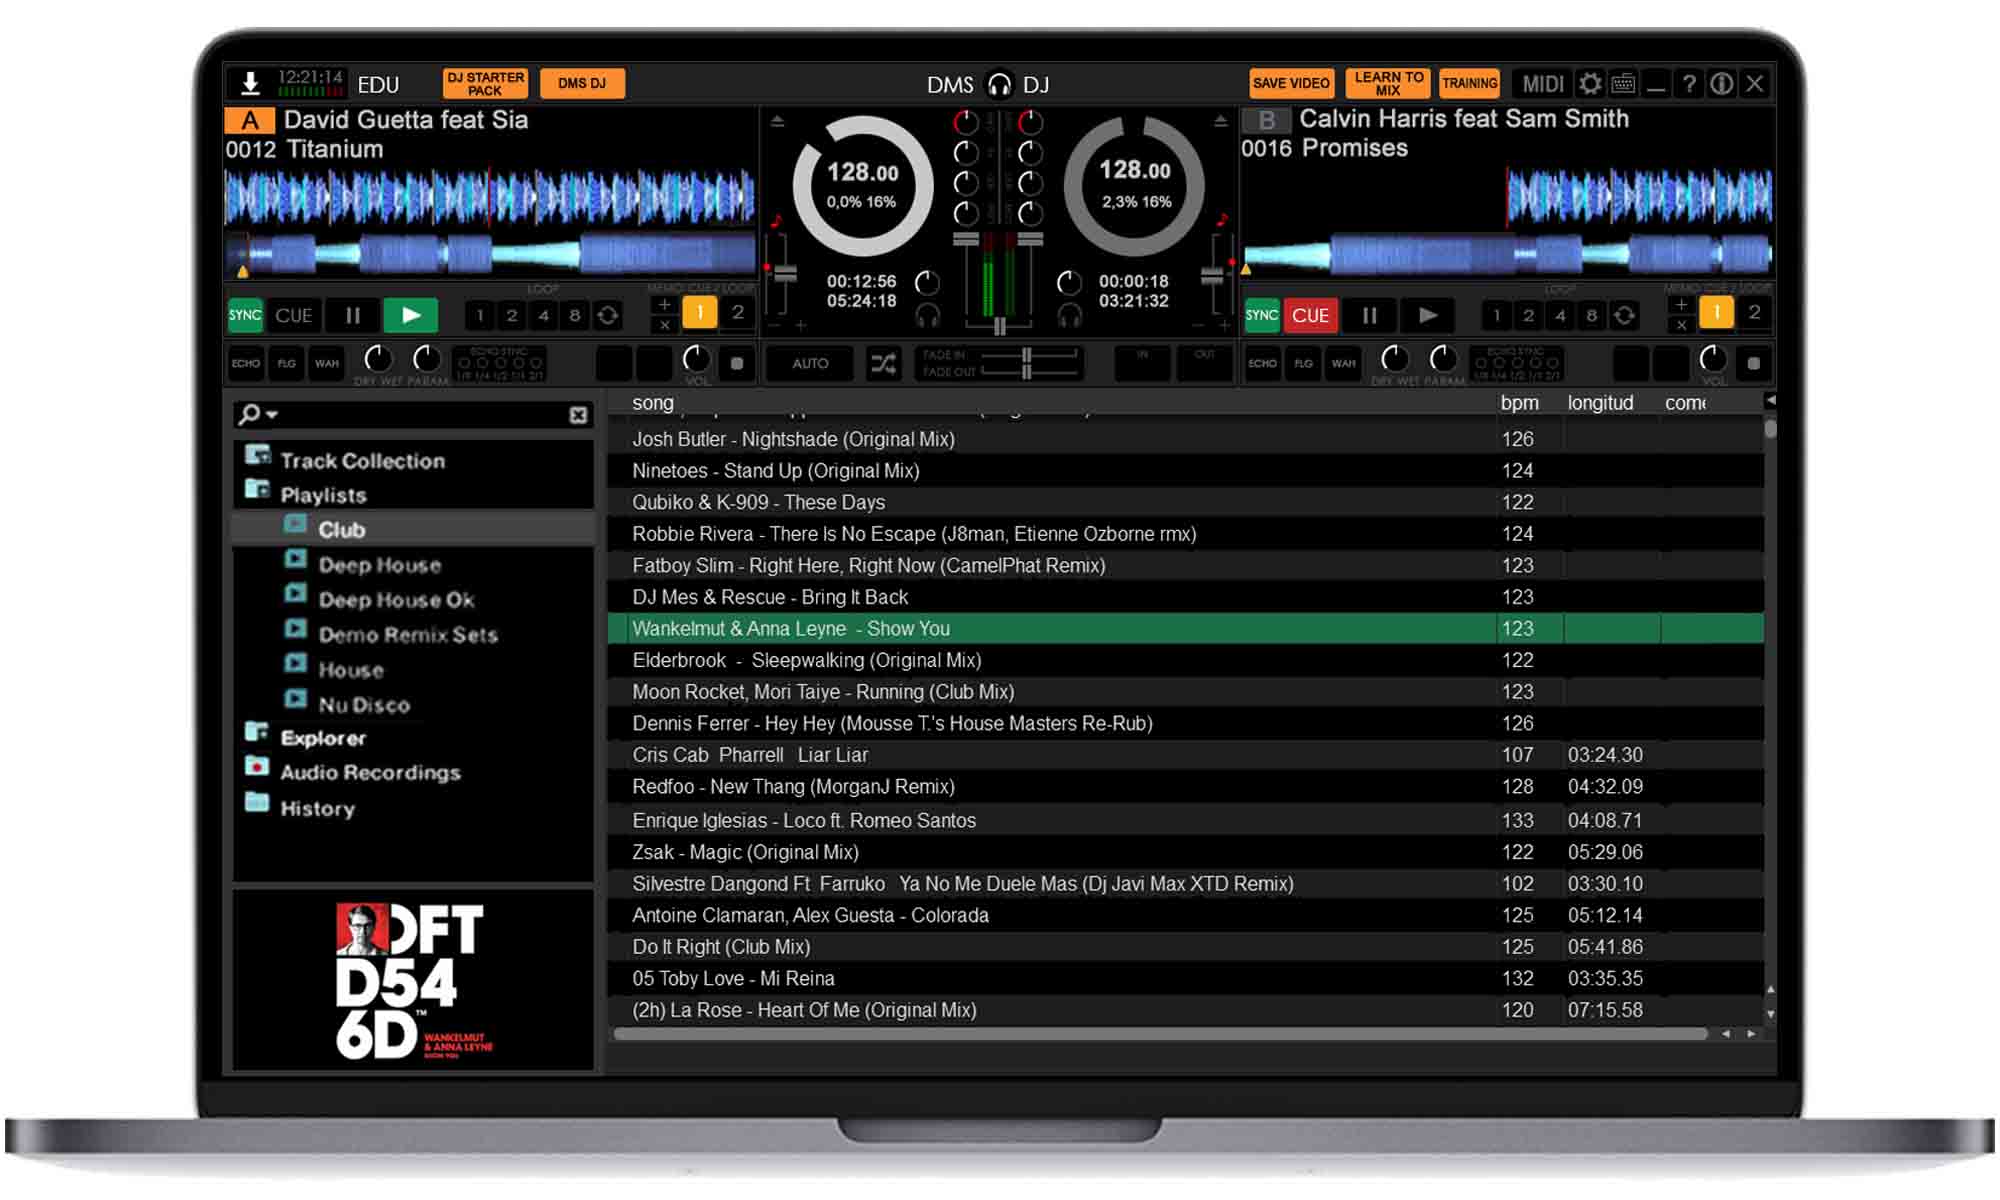Click the loop reloop icon on deck A
Viewport: 2000px width, 1200px height.
click(x=607, y=315)
